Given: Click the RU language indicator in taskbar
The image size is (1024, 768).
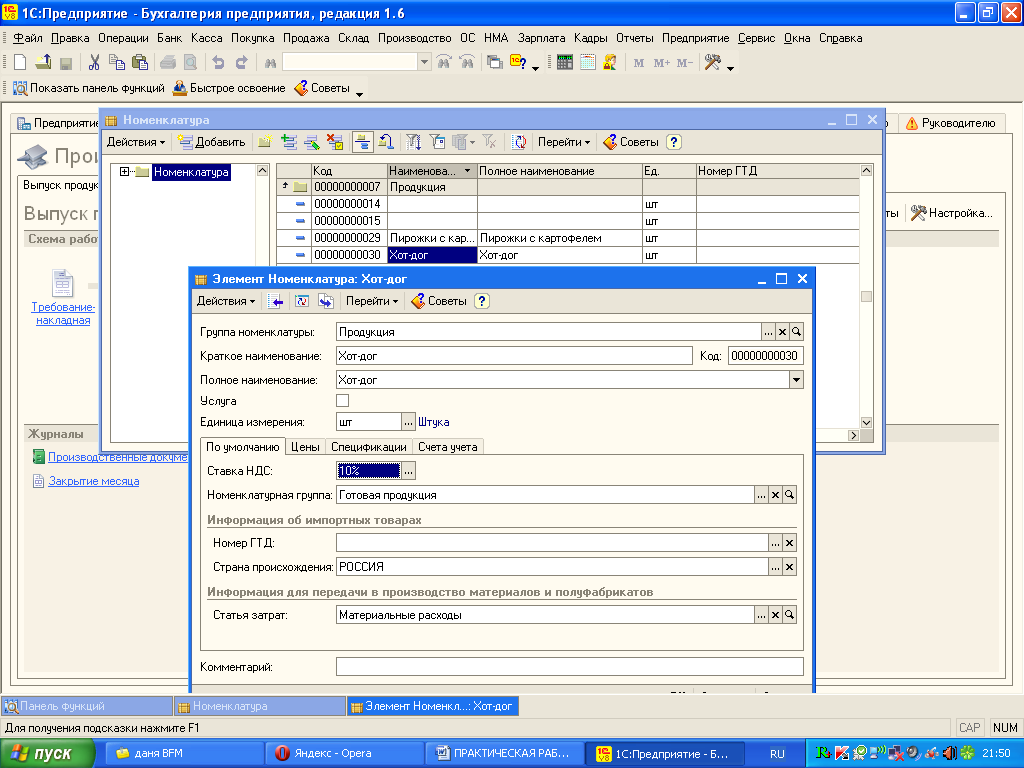Looking at the screenshot, I should (x=777, y=754).
